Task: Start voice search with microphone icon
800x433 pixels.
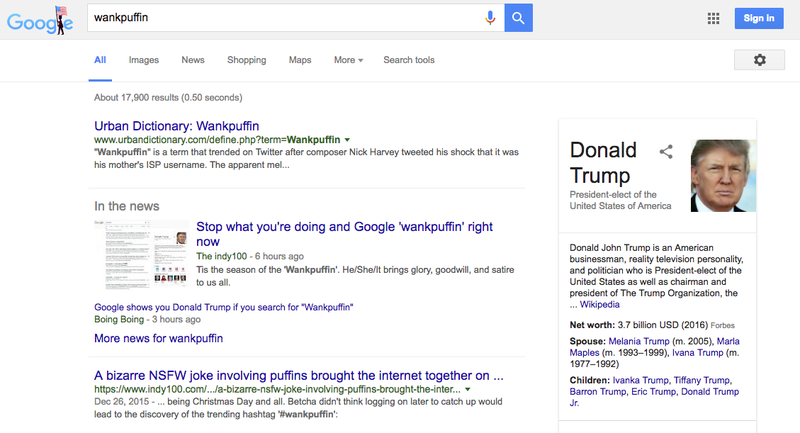Action: point(490,18)
